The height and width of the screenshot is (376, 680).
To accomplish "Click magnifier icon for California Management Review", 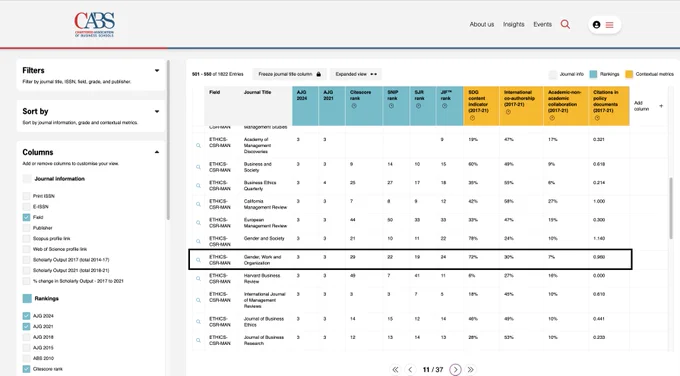I will coord(198,204).
